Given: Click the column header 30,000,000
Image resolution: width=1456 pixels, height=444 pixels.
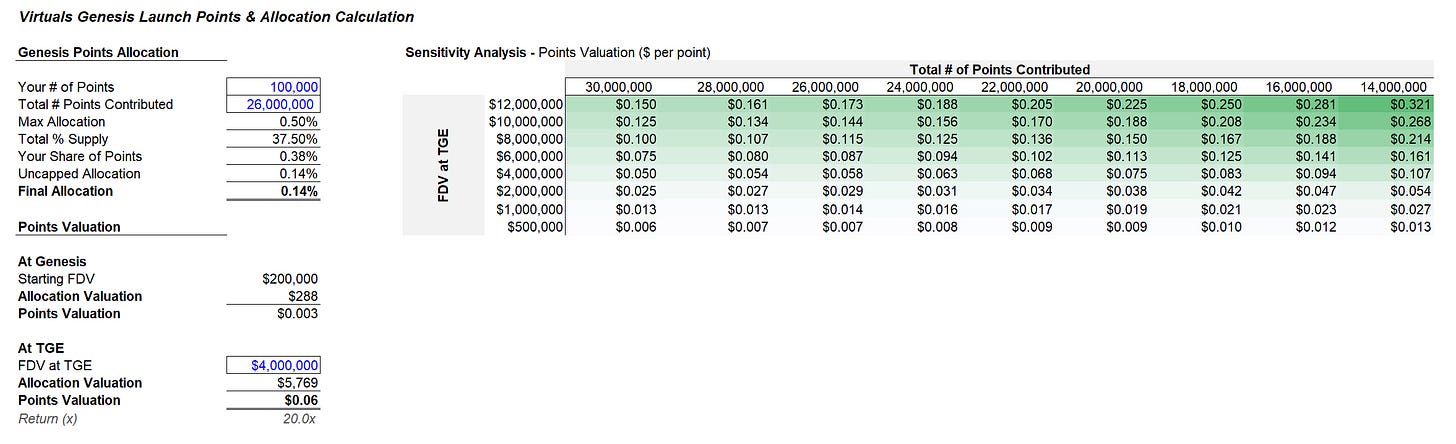Looking at the screenshot, I should click(x=619, y=87).
